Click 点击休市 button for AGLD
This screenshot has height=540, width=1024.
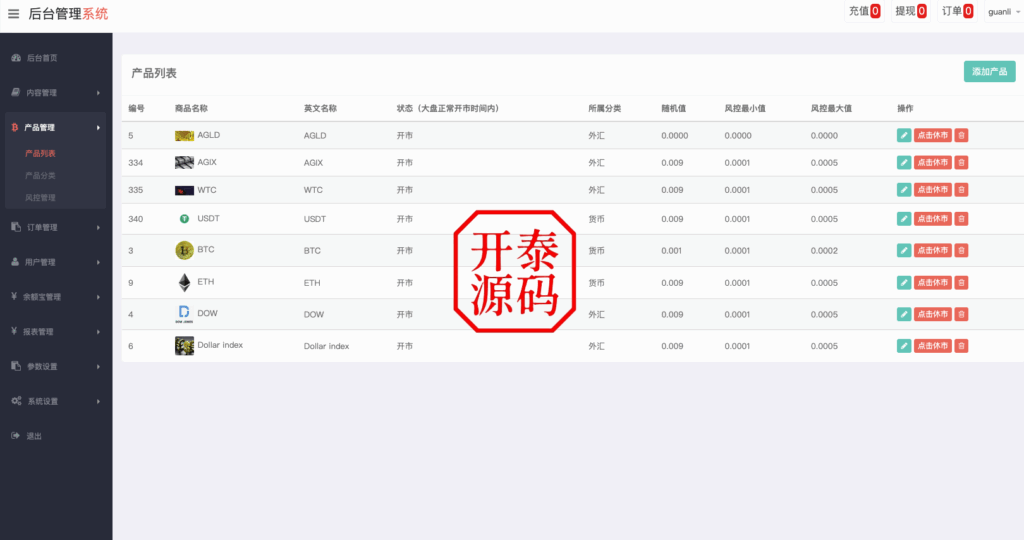933,135
